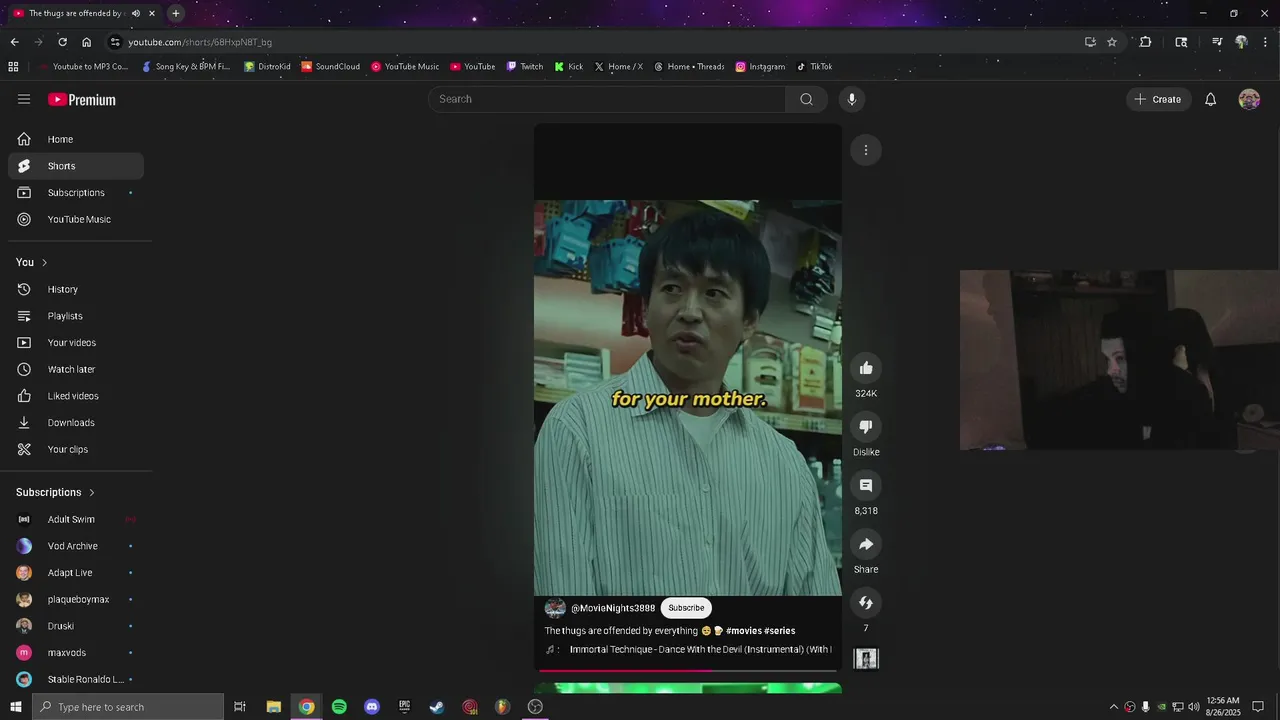Open Epic Games Launcher from taskbar
This screenshot has width=1280, height=720.
coord(404,707)
